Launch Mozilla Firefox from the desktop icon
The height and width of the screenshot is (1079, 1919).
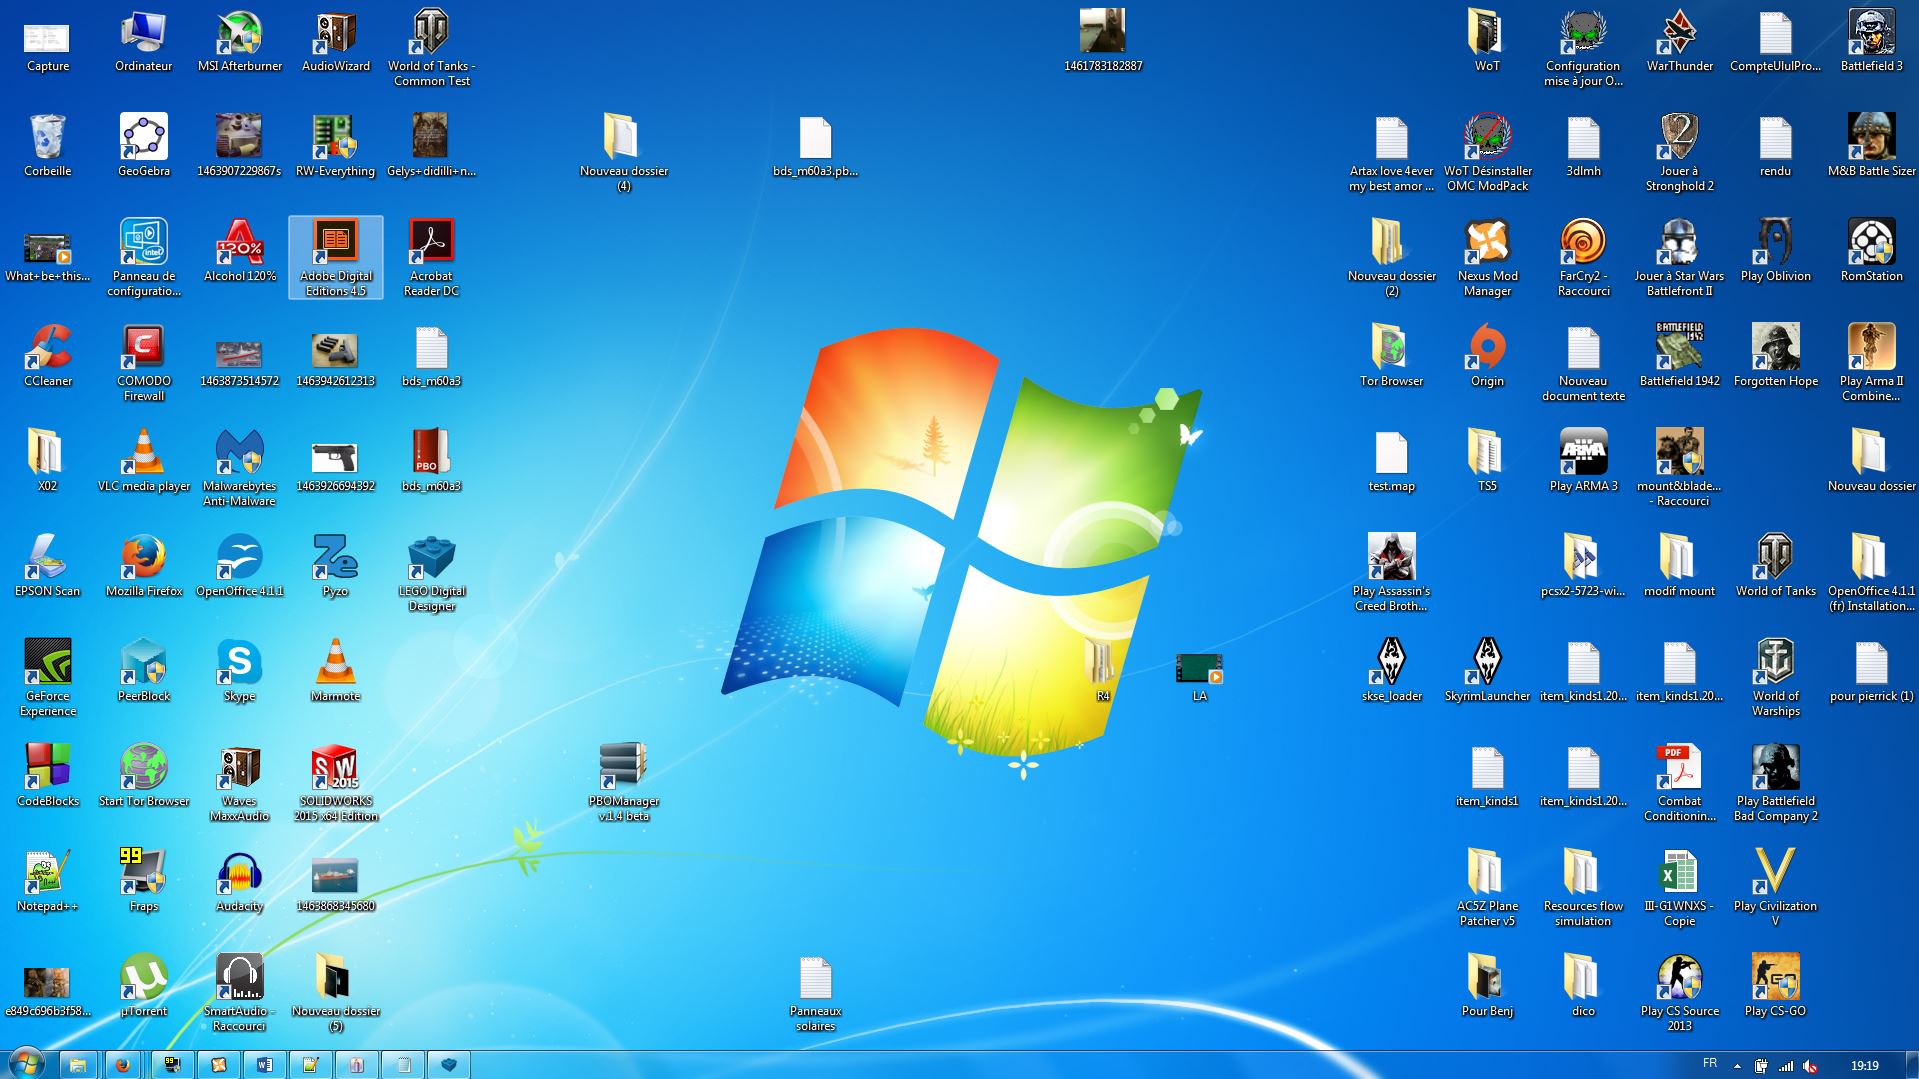(144, 567)
